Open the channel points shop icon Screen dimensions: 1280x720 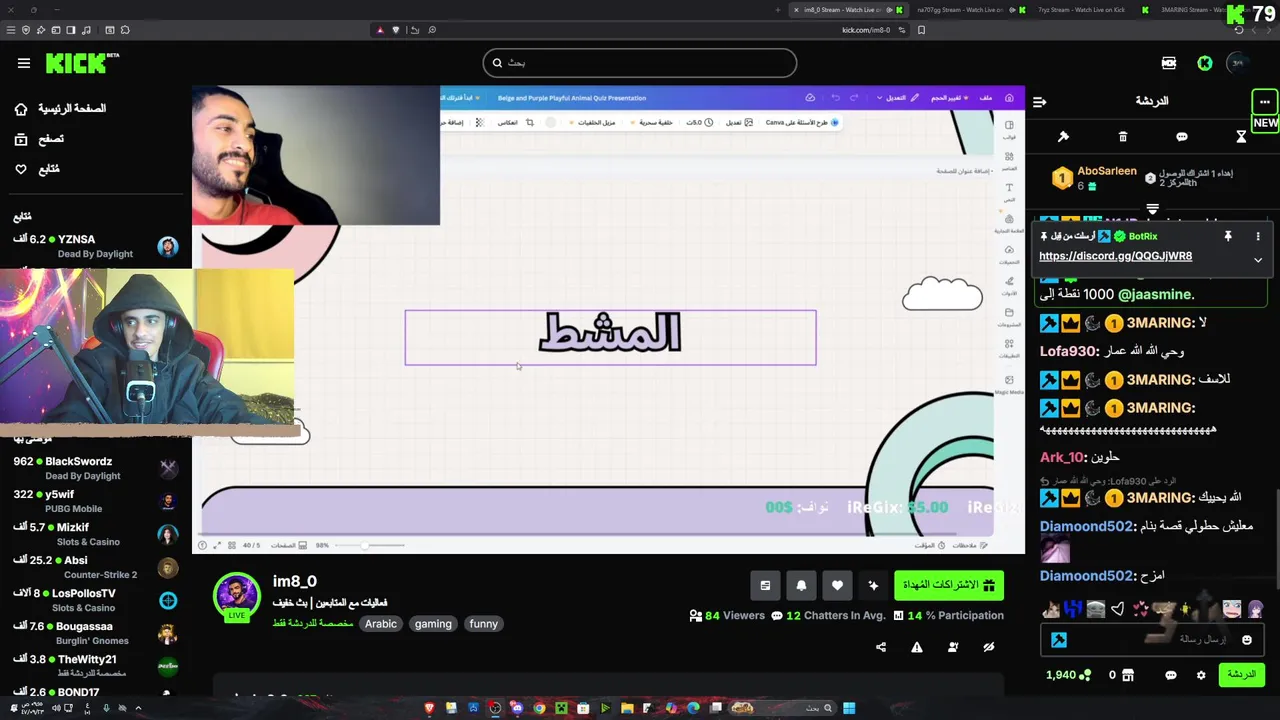pyautogui.click(x=1128, y=675)
